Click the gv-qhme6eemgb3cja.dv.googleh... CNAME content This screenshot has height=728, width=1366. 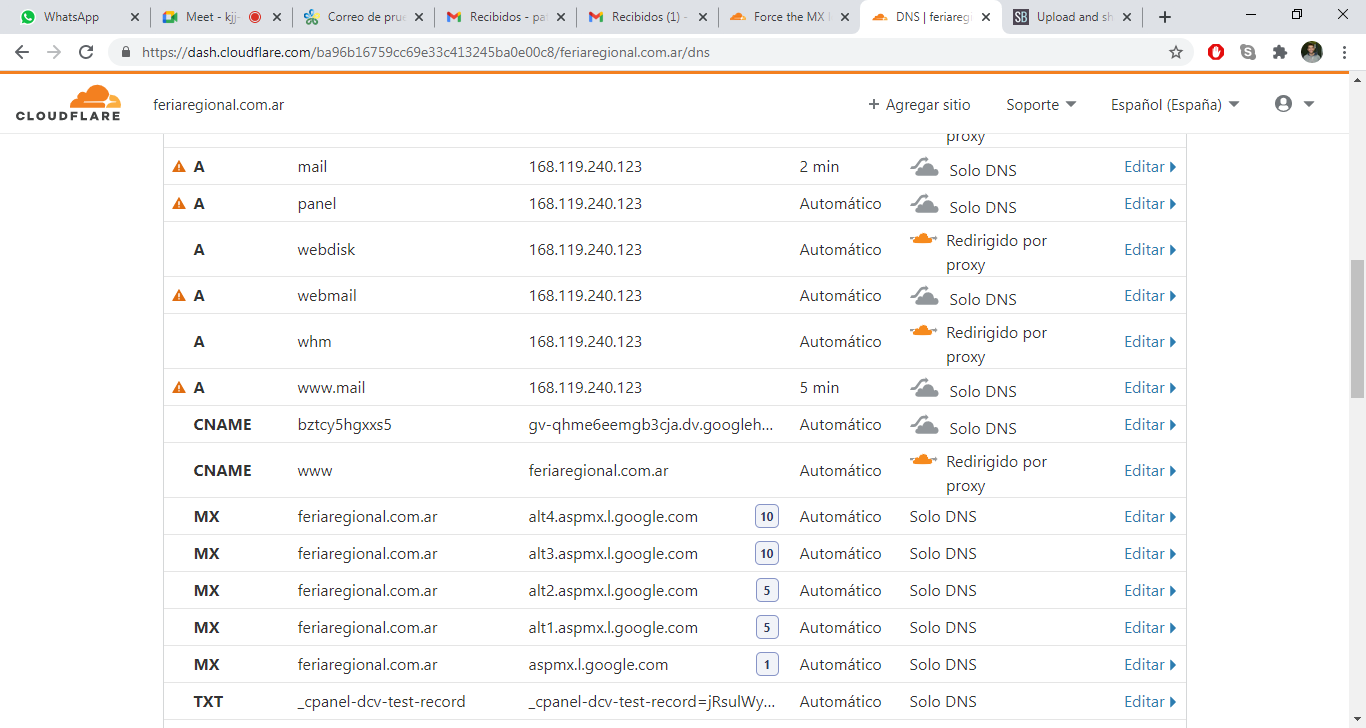point(651,425)
